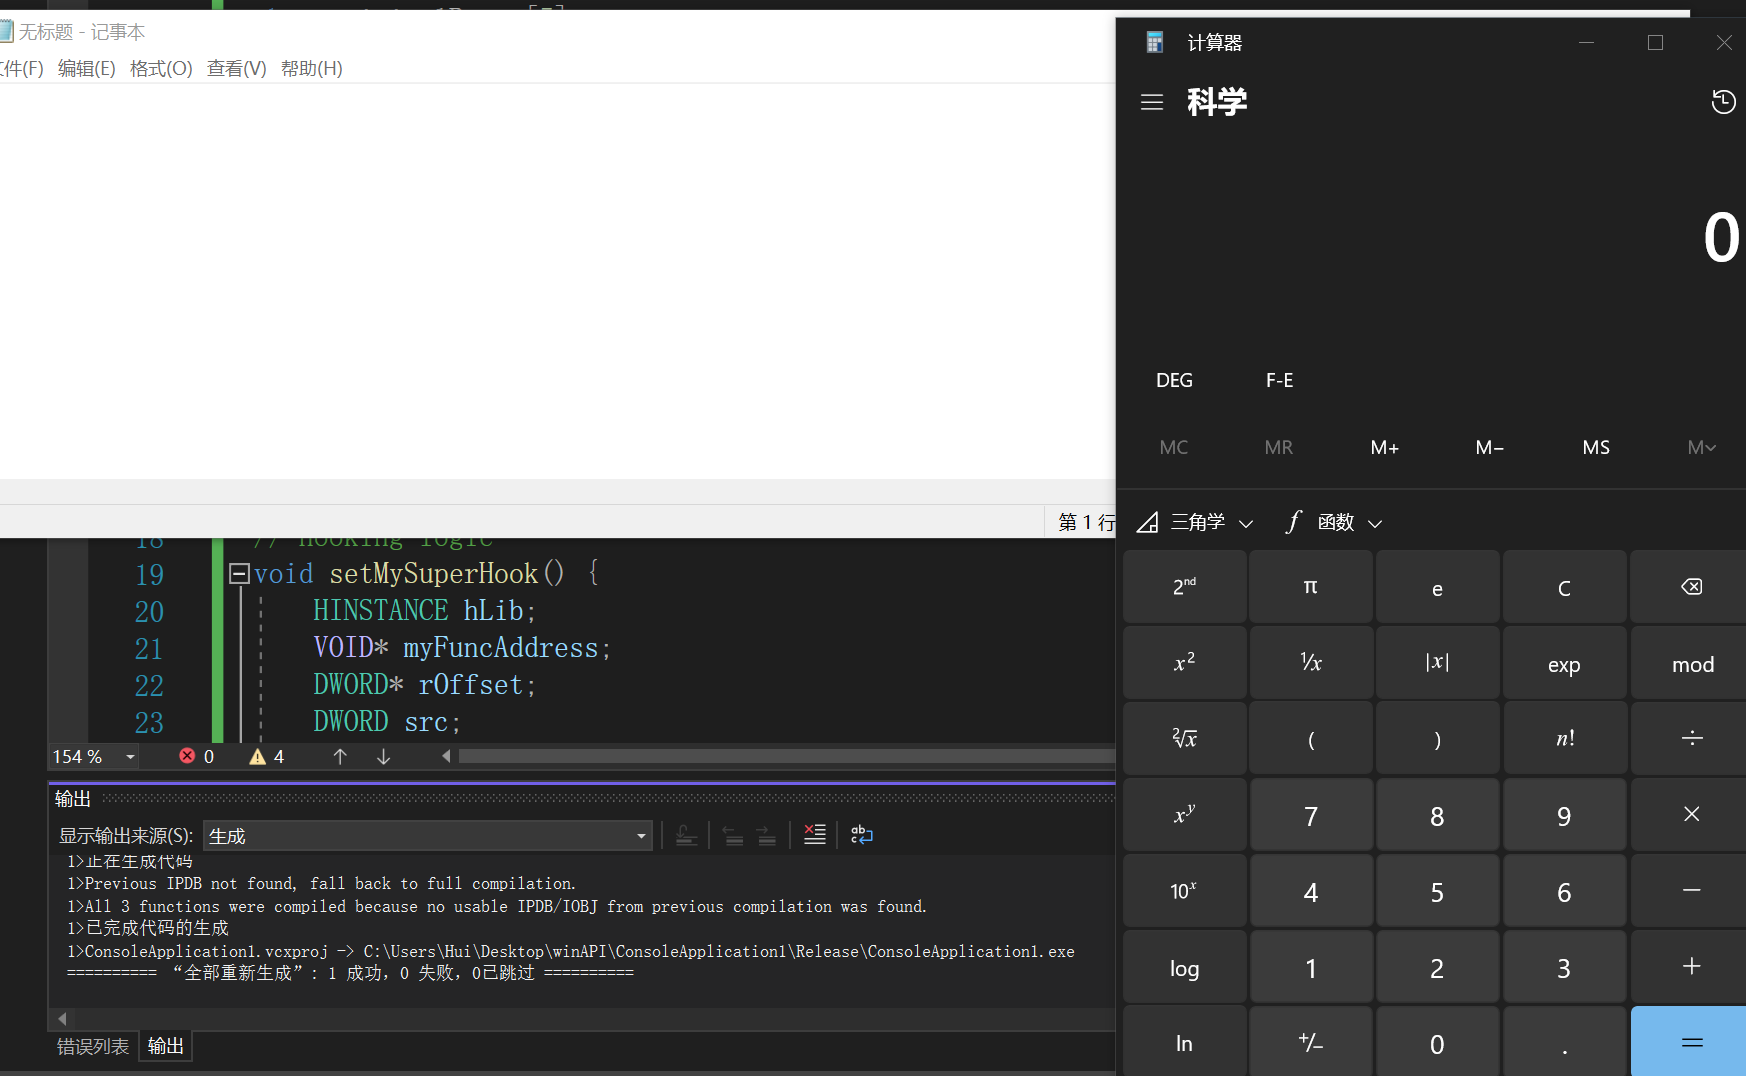The width and height of the screenshot is (1746, 1076).
Task: Open Notepad Format (格式) menu
Action: click(x=161, y=68)
